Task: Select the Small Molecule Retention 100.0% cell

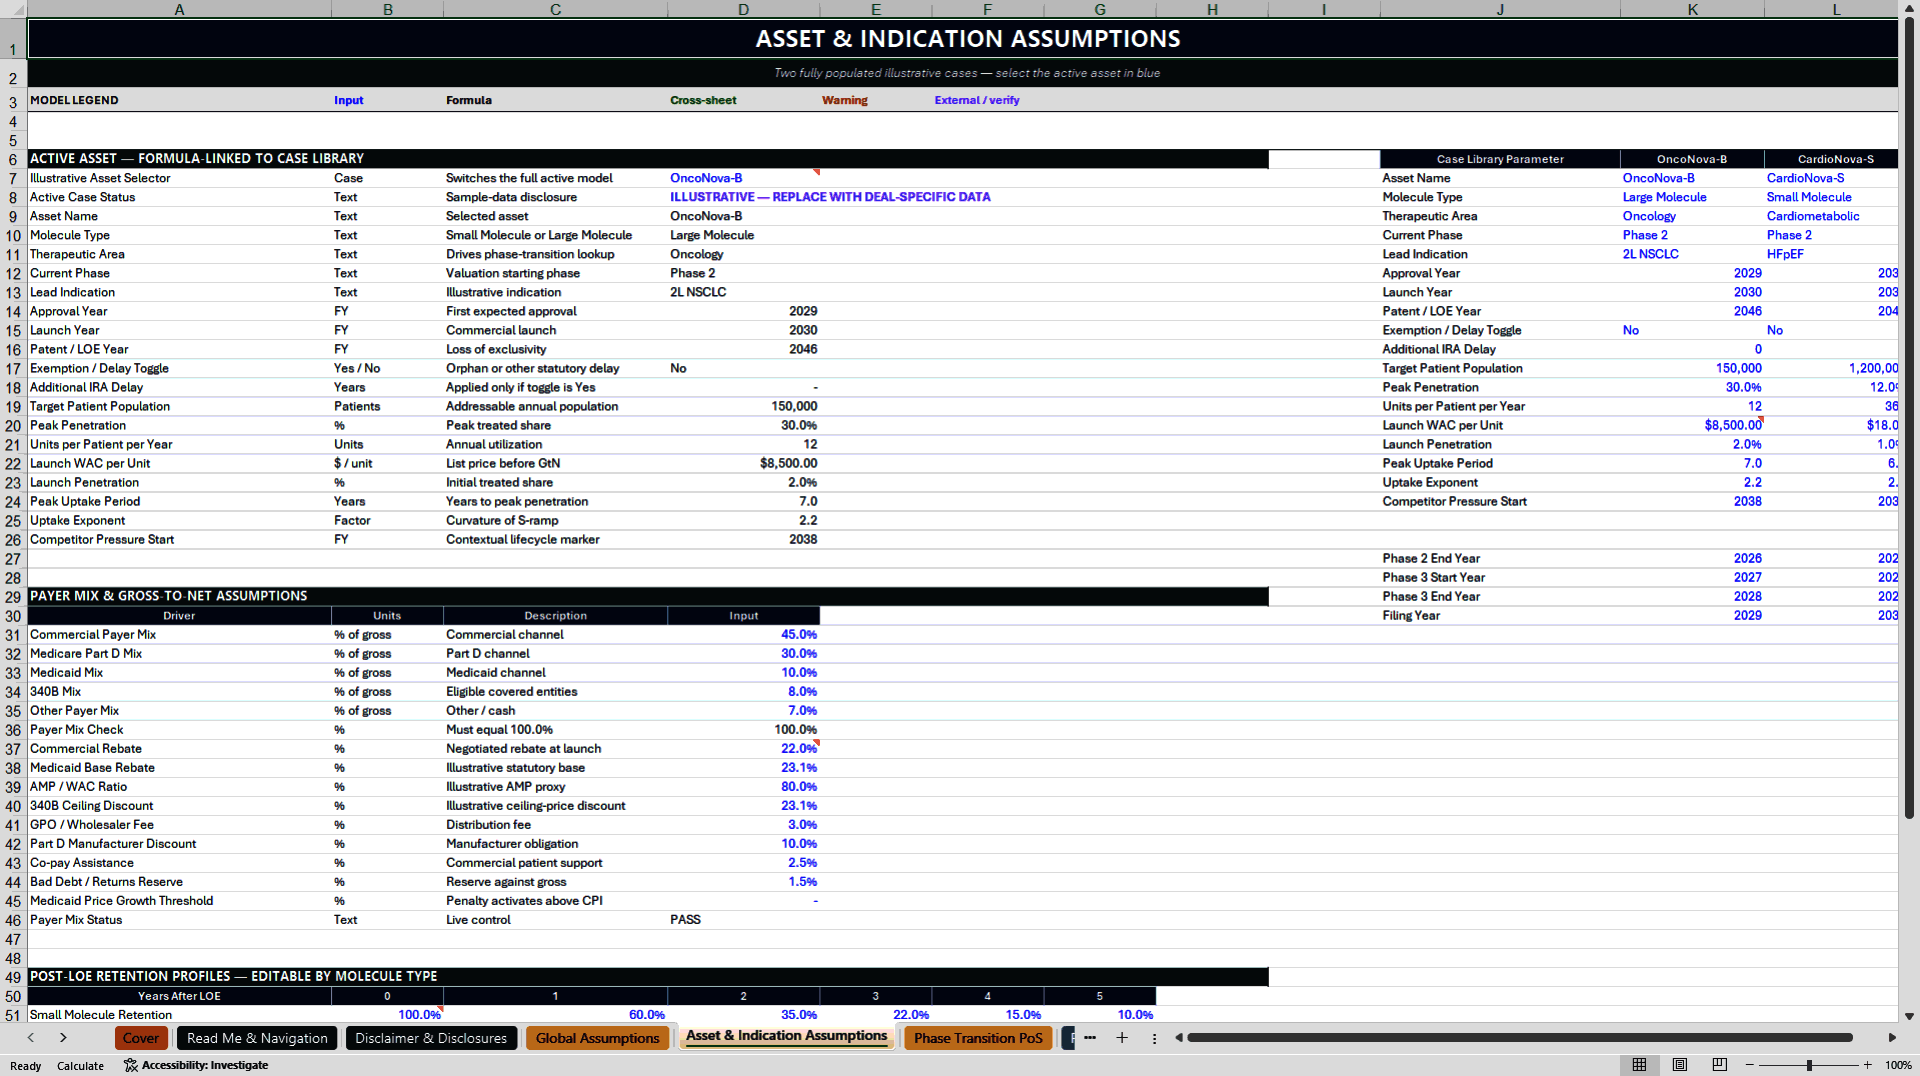Action: (387, 1014)
